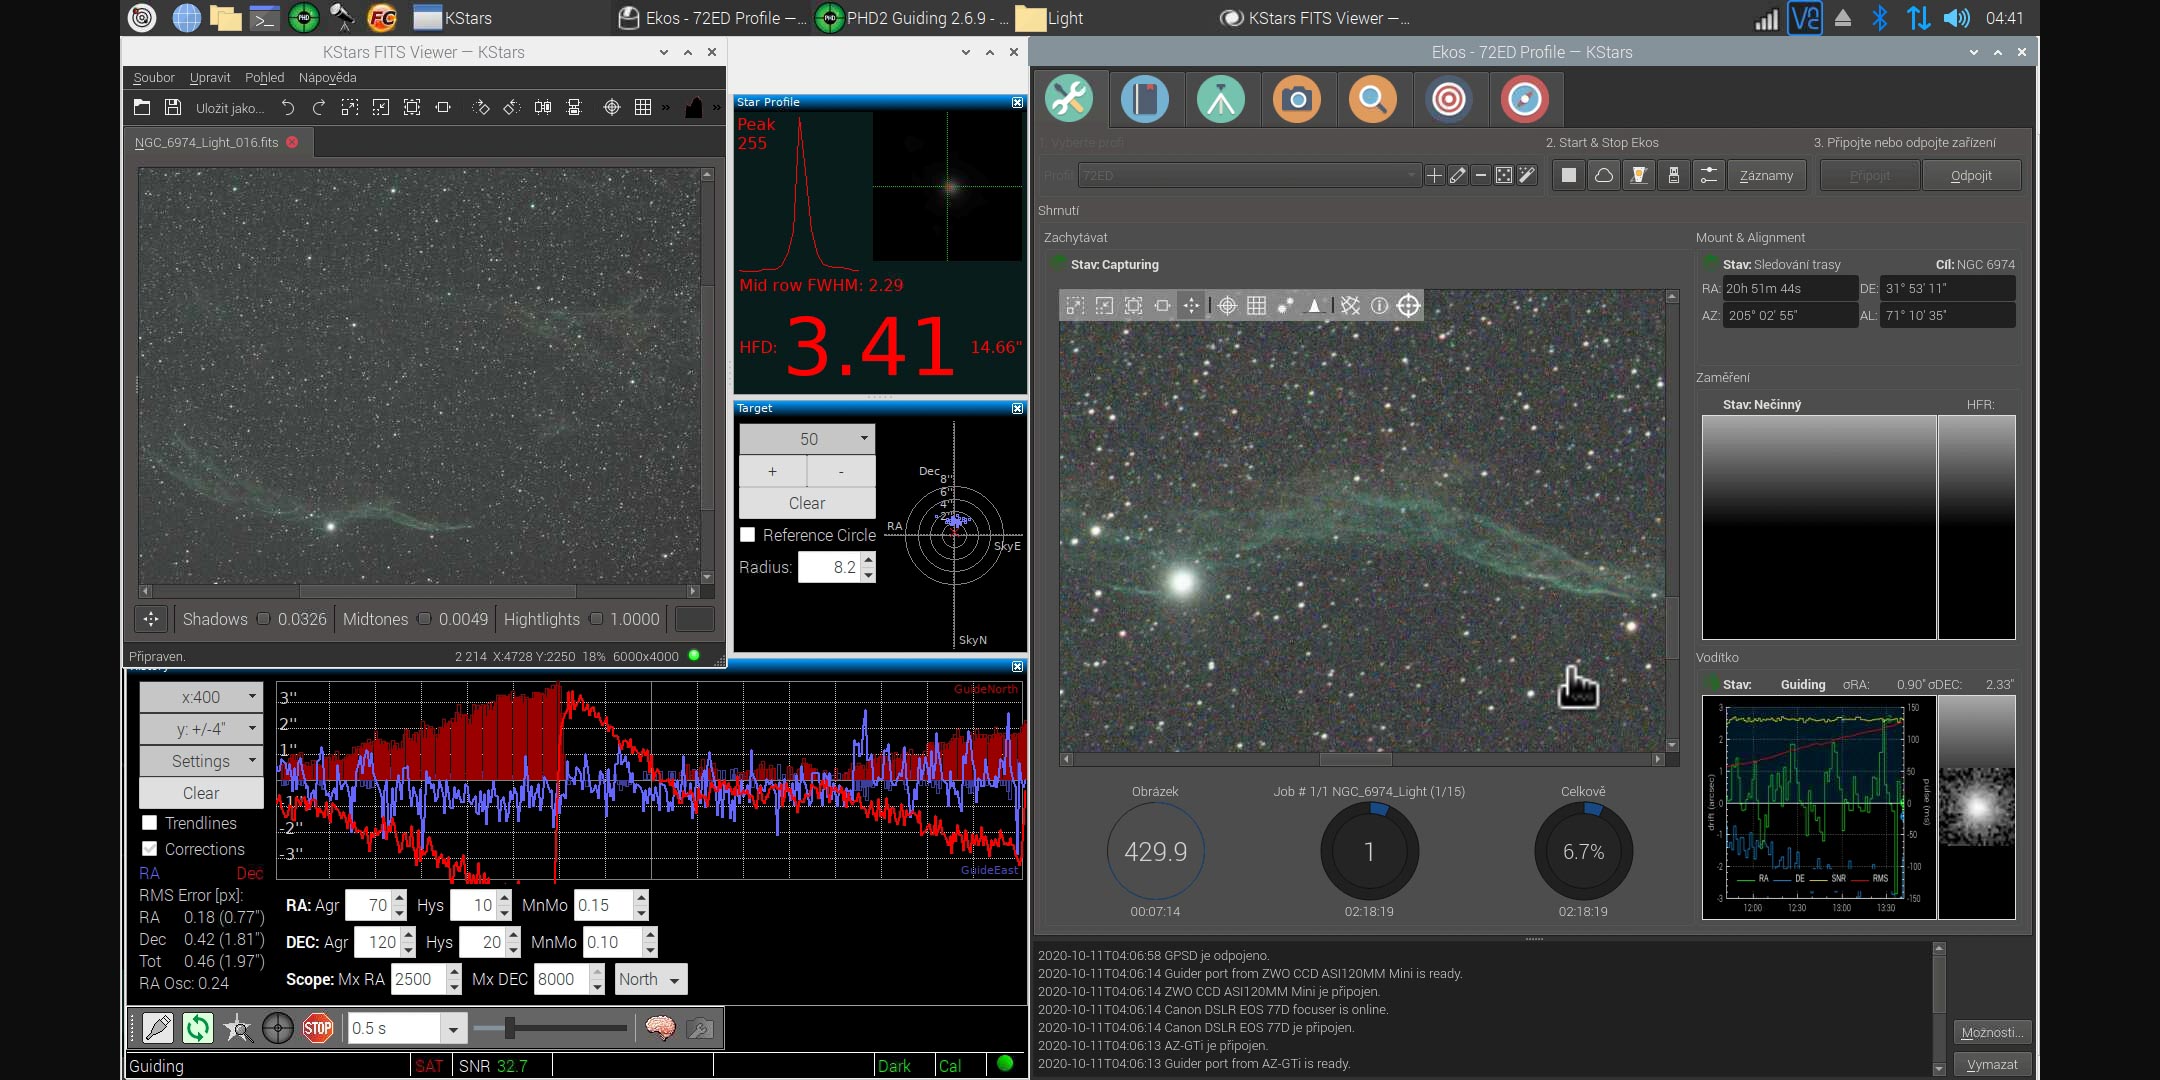
Task: Show histogram icon in FITS Viewer toolbar
Action: coord(693,107)
